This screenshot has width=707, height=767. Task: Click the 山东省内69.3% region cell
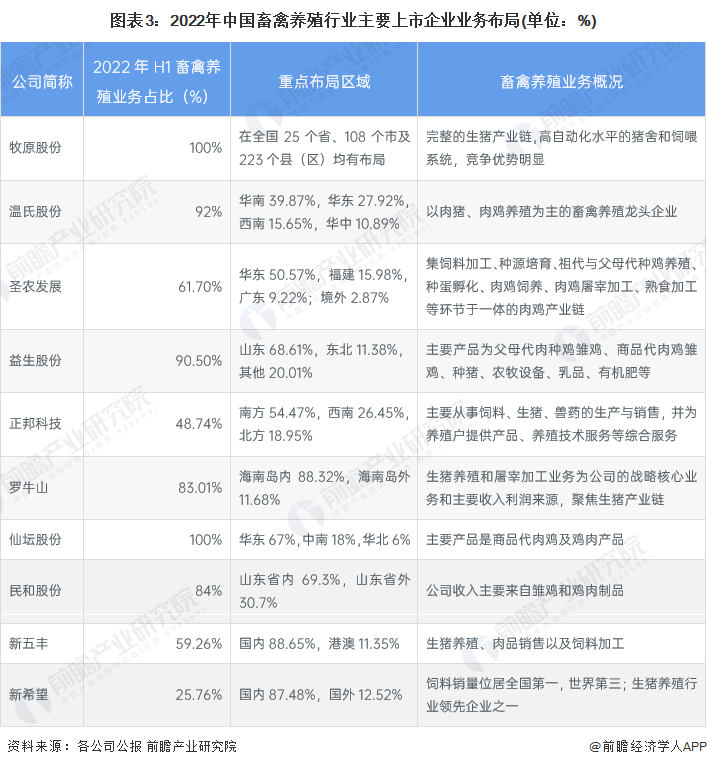click(324, 591)
